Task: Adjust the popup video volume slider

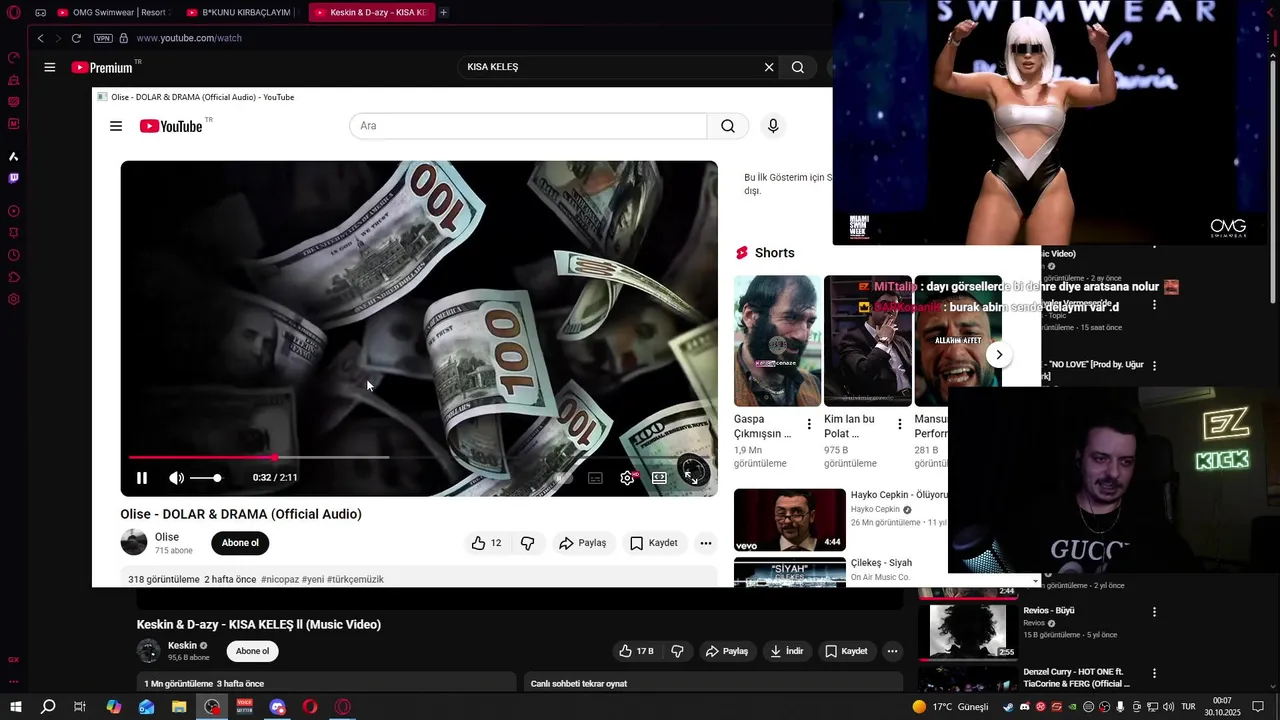Action: [205, 478]
